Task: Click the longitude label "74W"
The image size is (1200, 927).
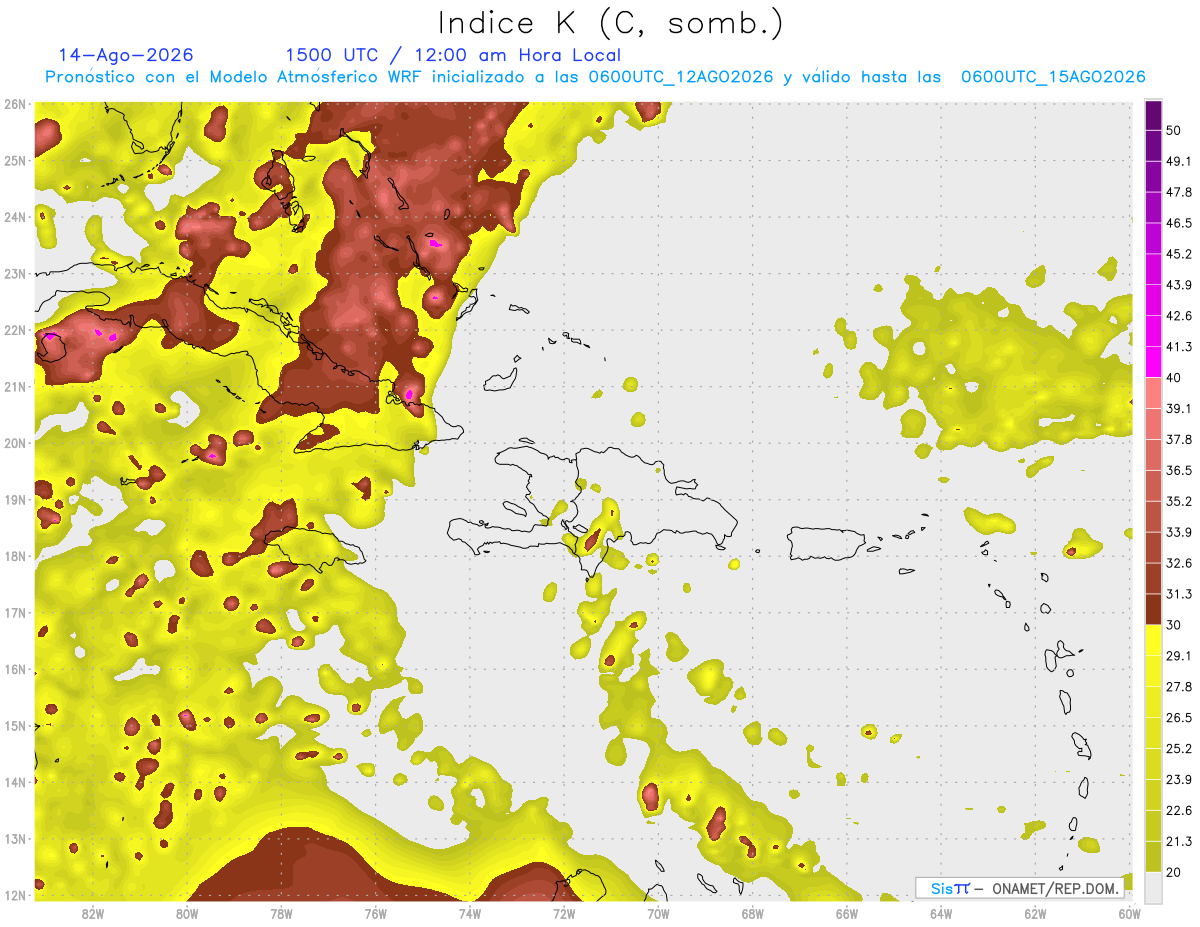Action: [x=470, y=913]
